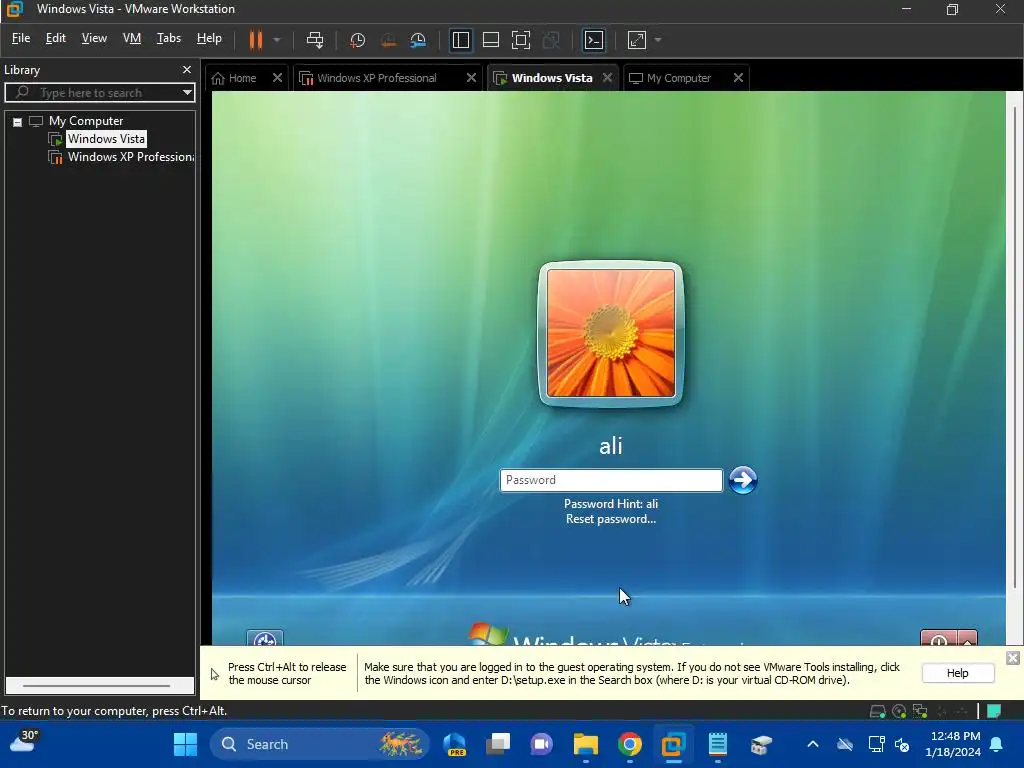The image size is (1024, 768).
Task: Open Google Chrome from the taskbar
Action: [x=630, y=744]
